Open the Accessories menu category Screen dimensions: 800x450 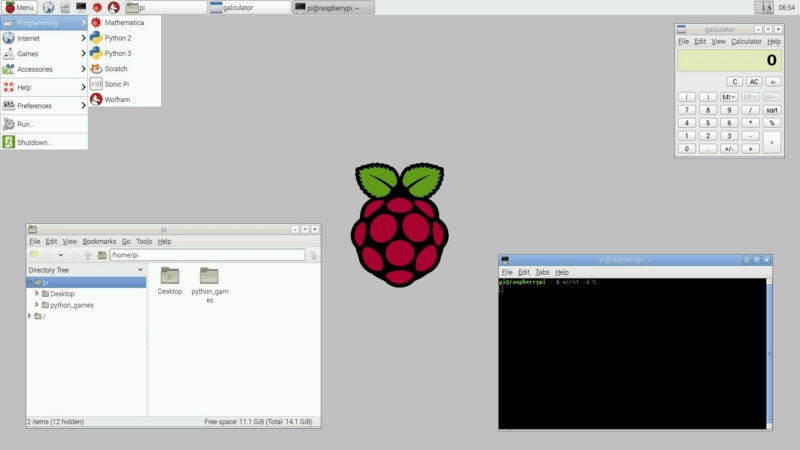coord(44,69)
